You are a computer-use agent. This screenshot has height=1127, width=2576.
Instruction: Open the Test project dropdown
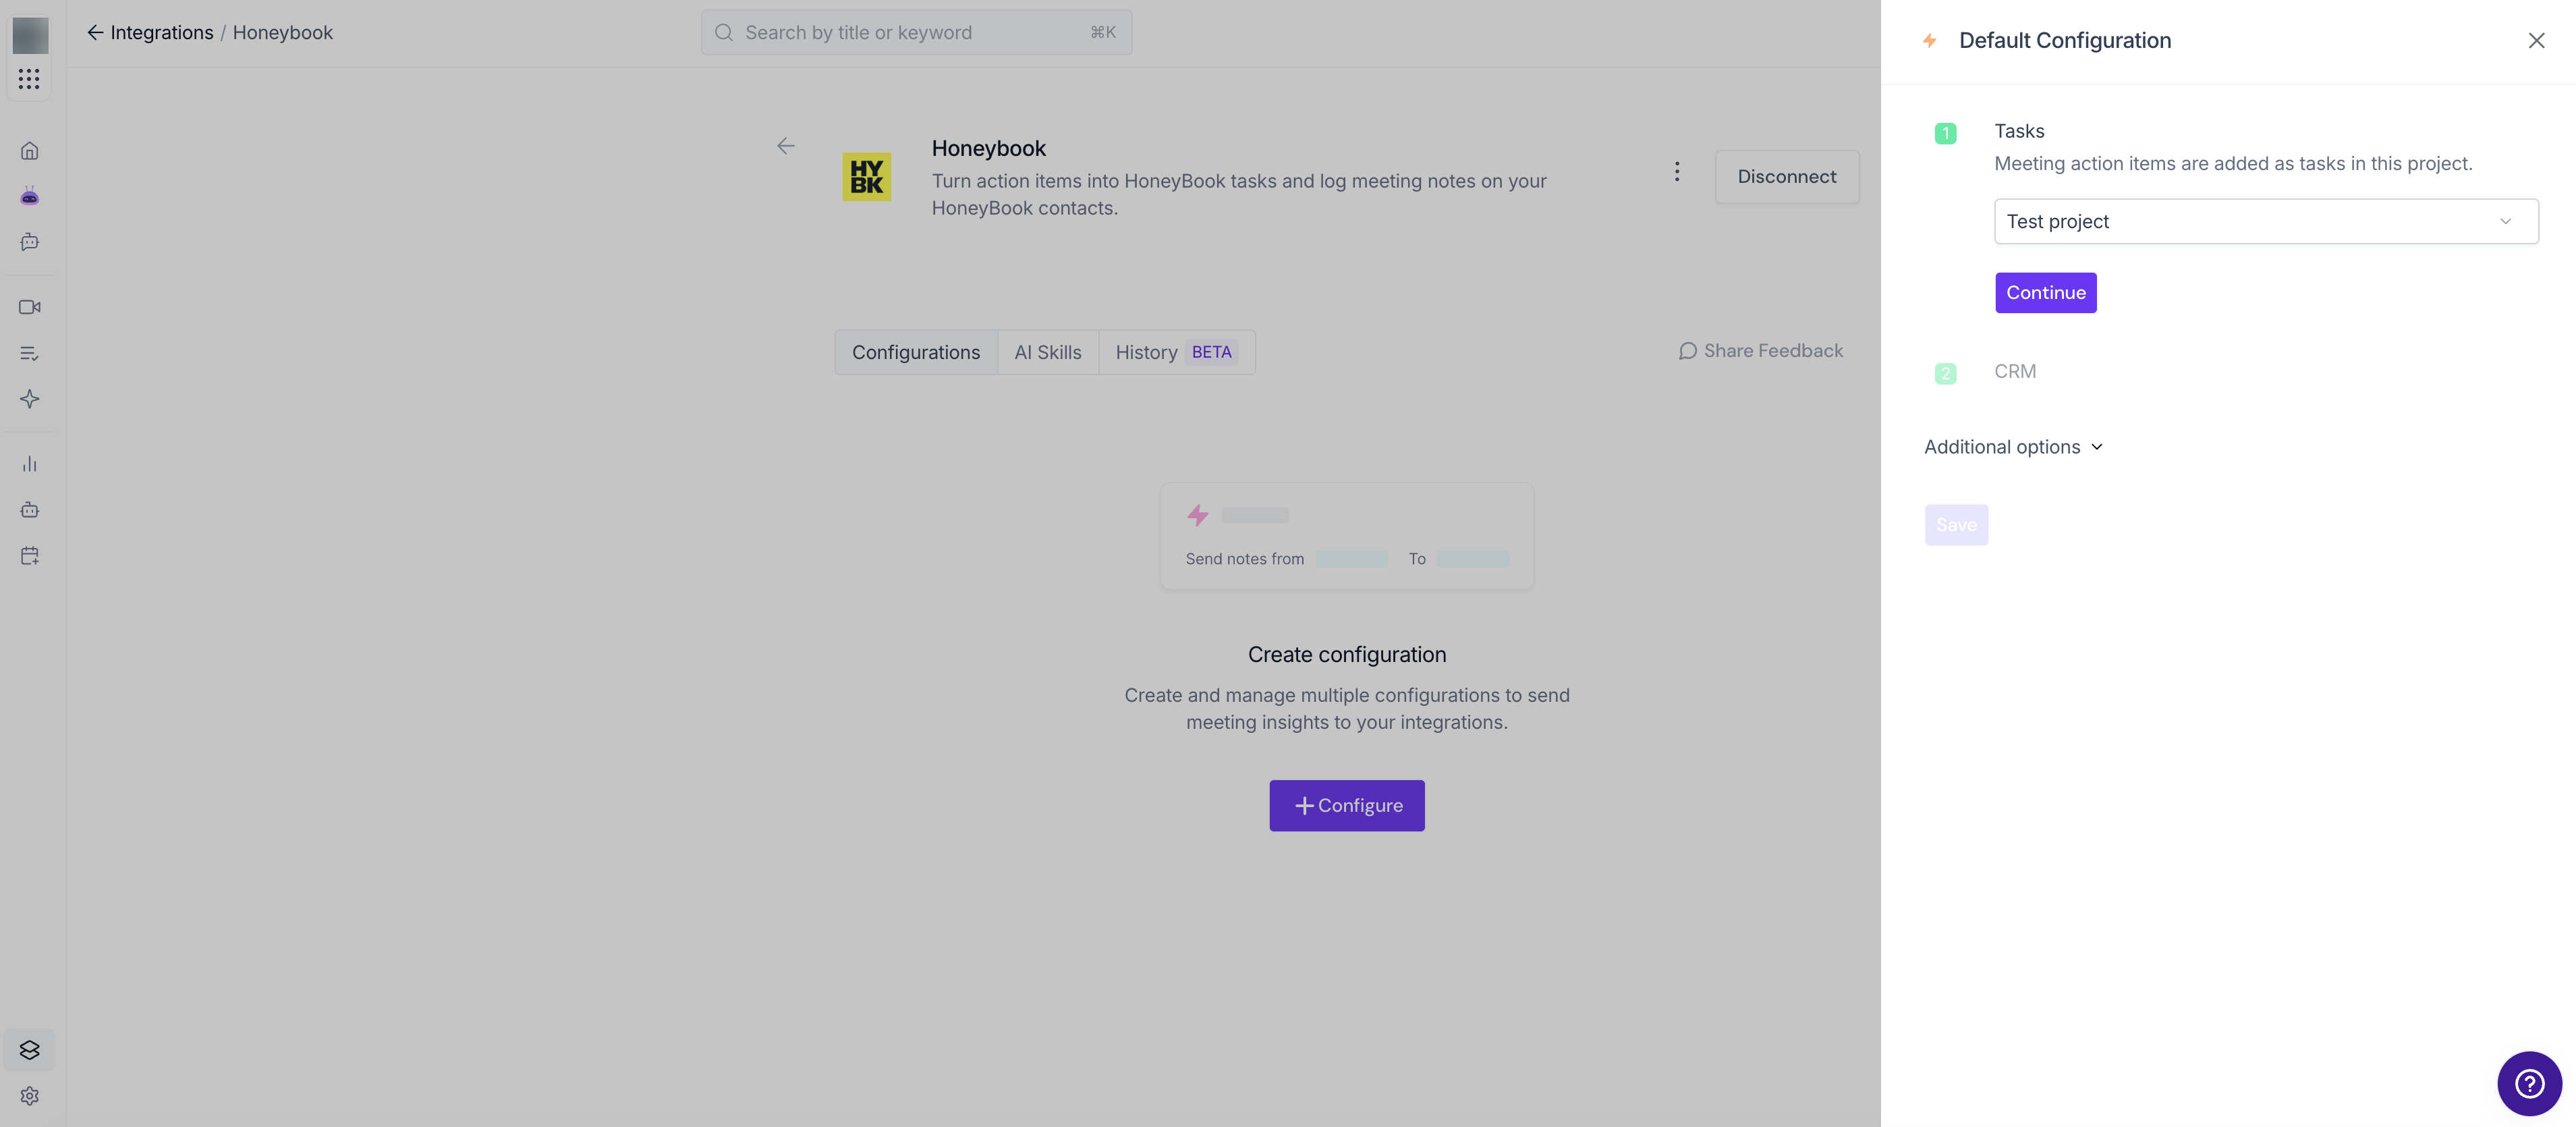2265,221
